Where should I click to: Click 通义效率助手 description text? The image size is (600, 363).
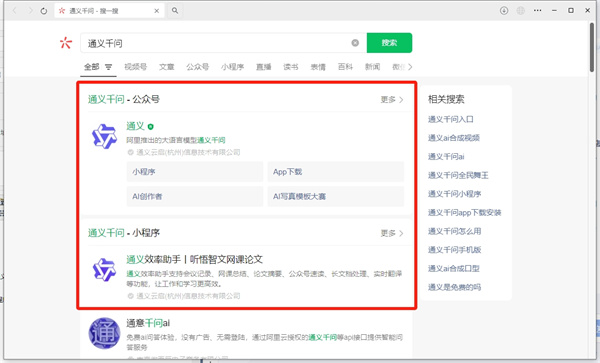tap(264, 279)
